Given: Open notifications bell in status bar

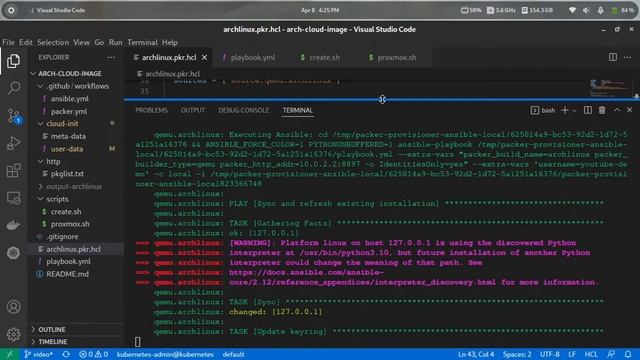Looking at the screenshot, I should click(628, 354).
